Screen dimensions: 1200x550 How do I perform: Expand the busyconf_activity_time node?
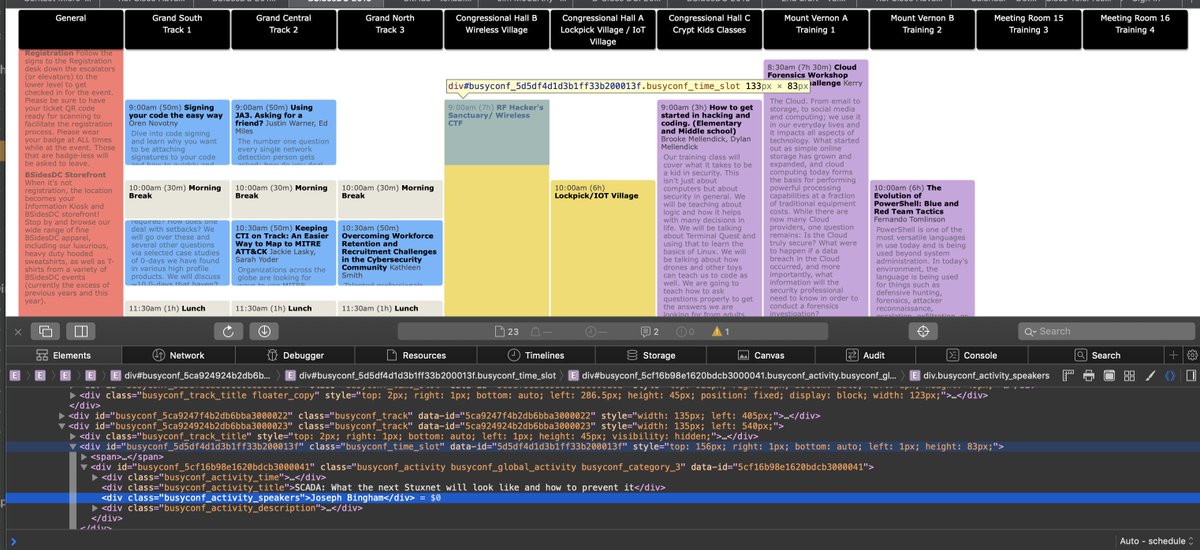[95, 477]
